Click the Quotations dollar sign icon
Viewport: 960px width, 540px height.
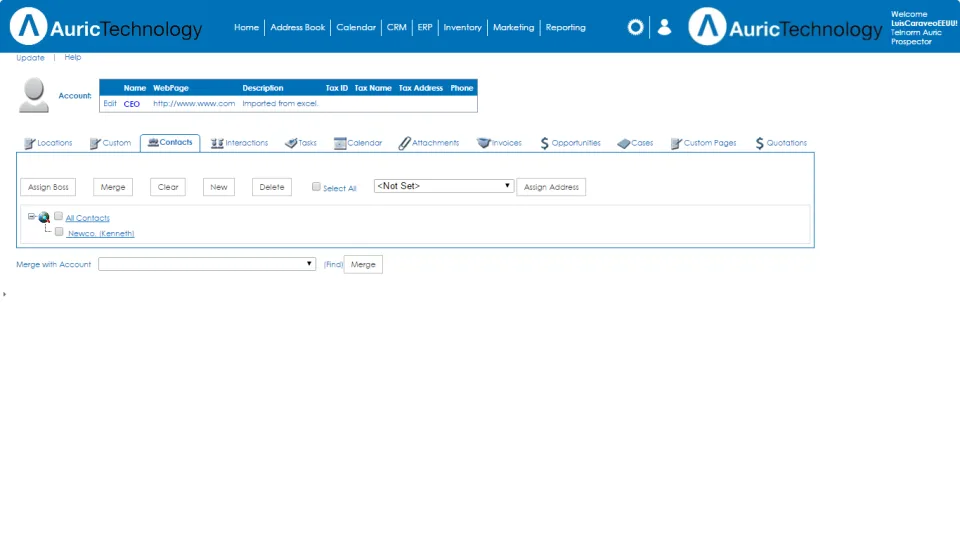[759, 143]
